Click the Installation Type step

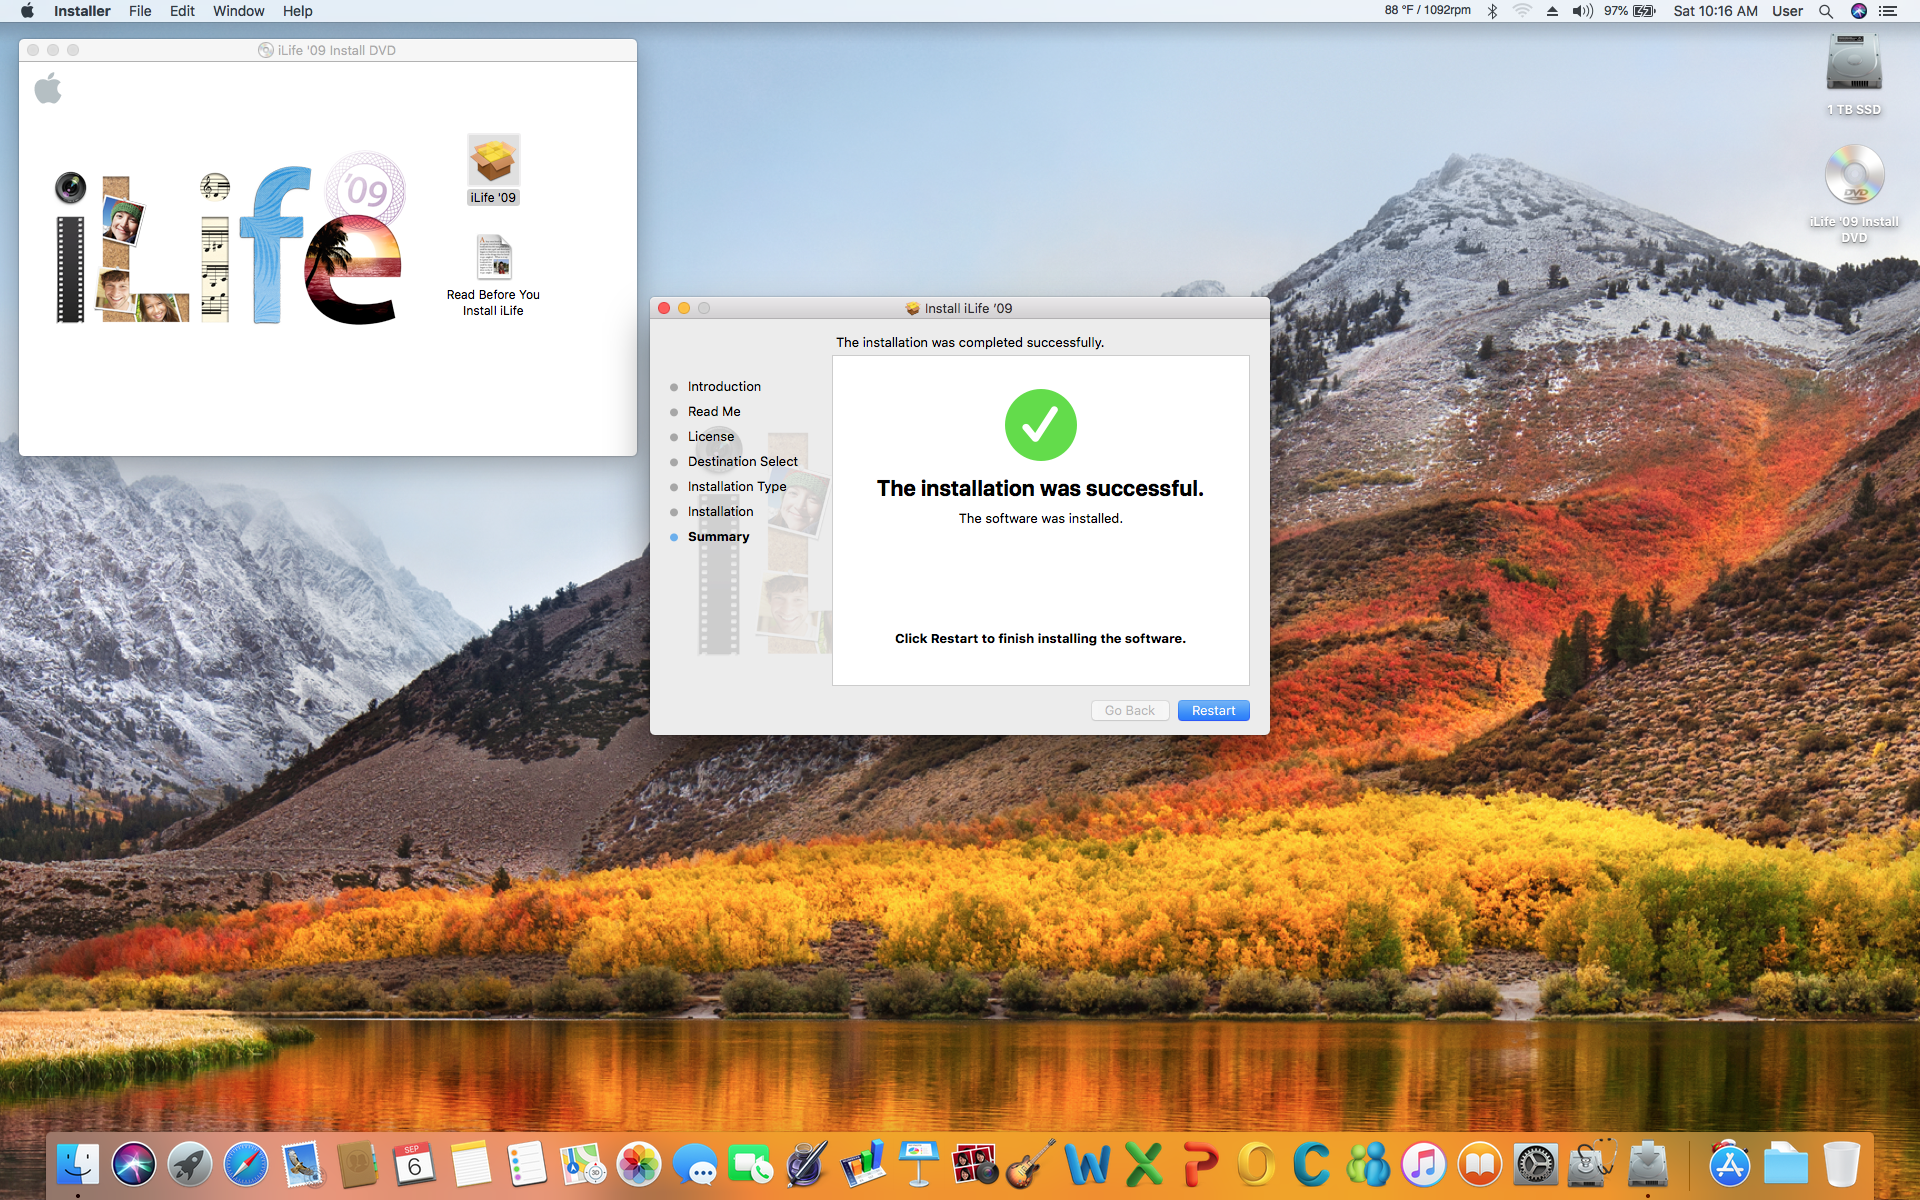(737, 487)
